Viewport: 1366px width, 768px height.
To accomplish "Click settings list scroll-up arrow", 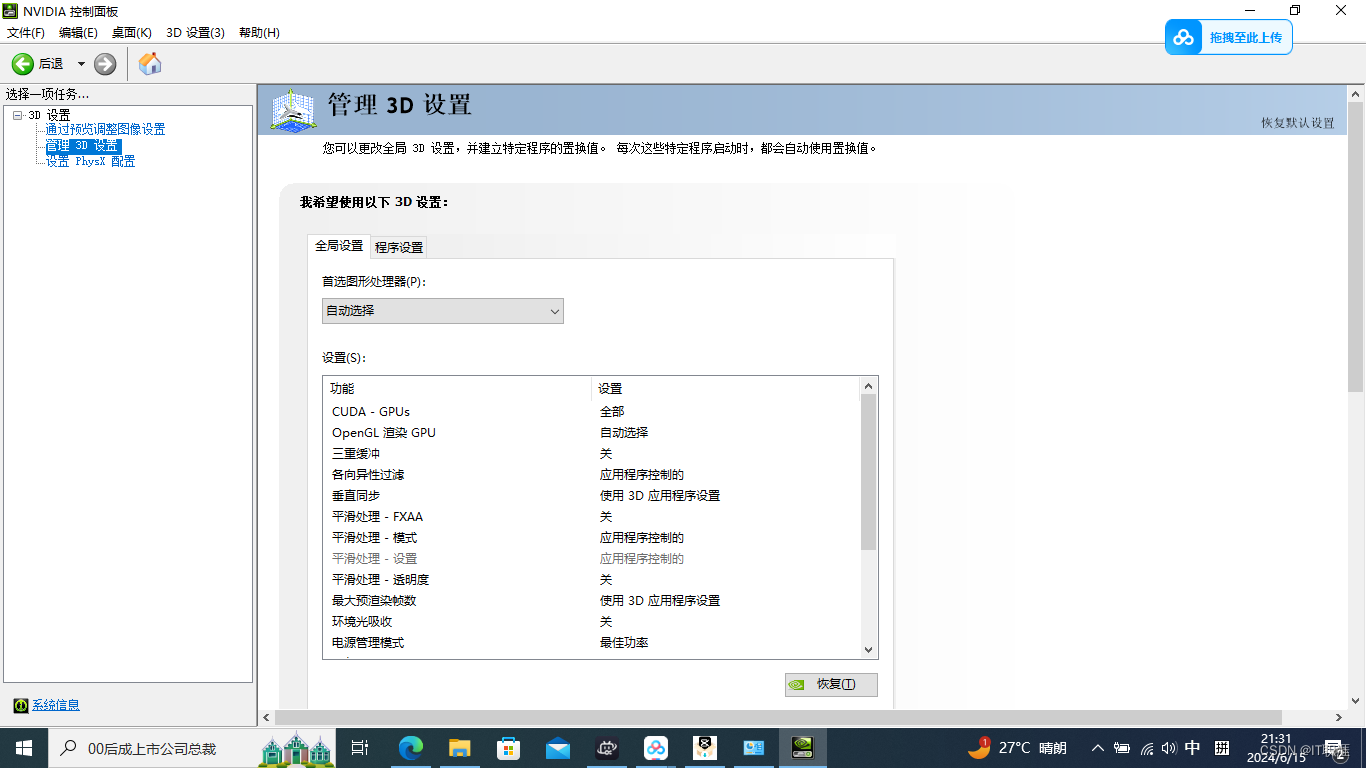I will [x=868, y=386].
